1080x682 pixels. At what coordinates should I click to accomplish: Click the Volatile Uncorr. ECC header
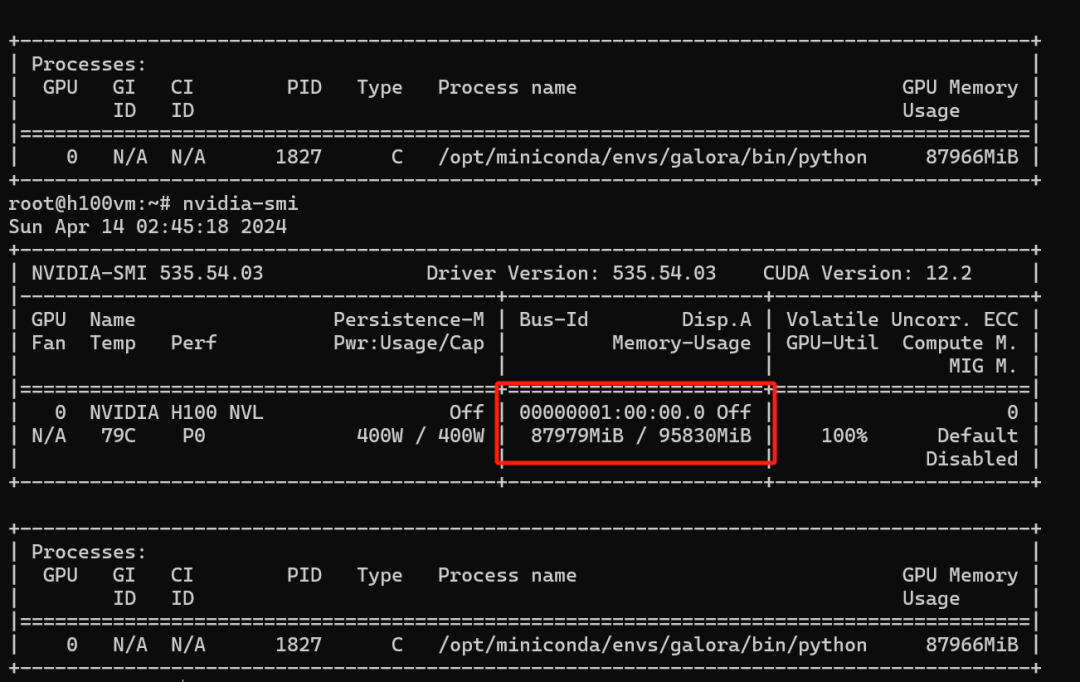point(902,320)
